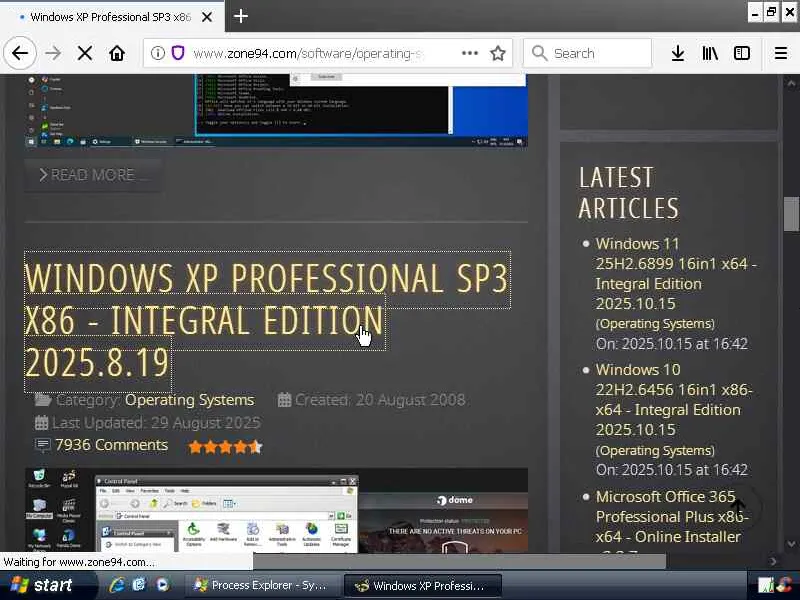
Task: Click the READ MORE button
Action: (92, 175)
